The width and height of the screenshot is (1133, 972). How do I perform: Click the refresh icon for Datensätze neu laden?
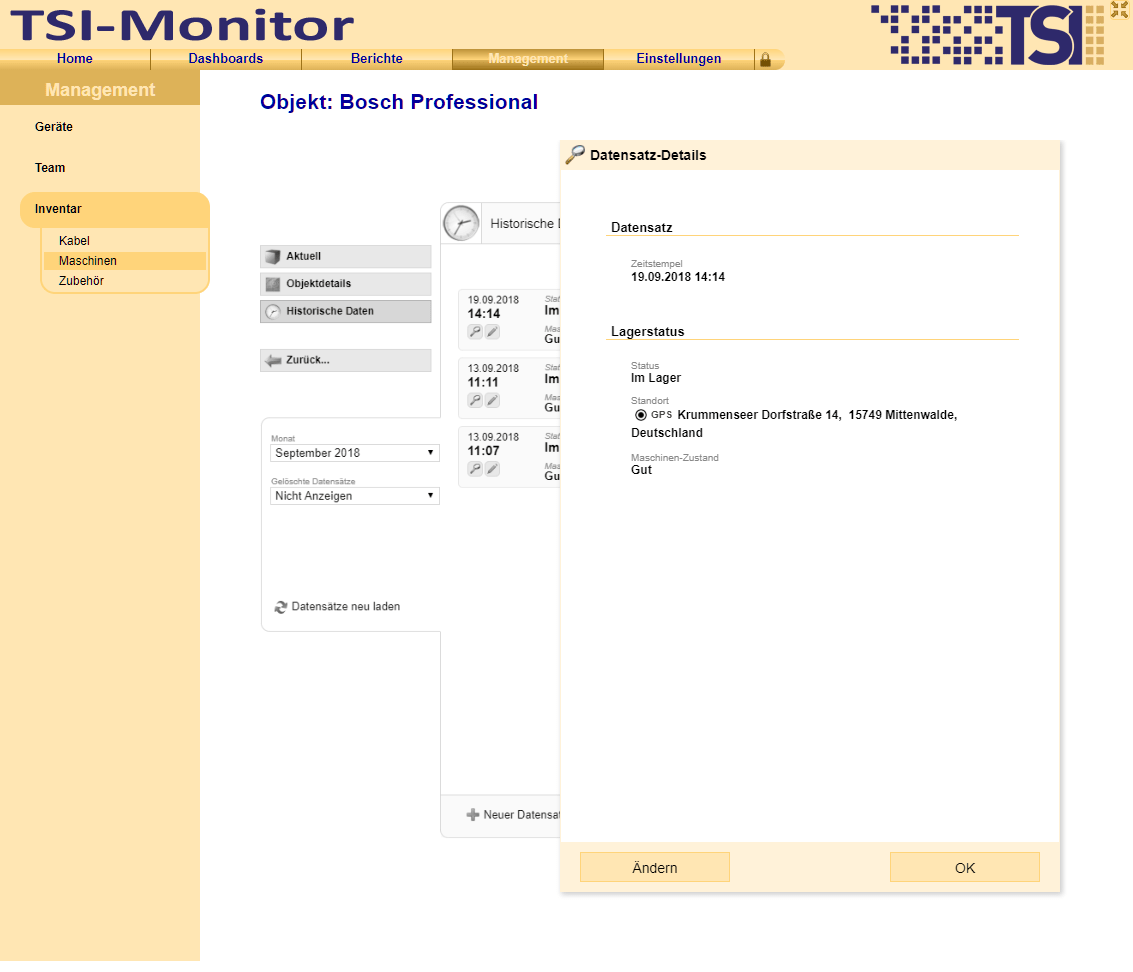tap(280, 607)
